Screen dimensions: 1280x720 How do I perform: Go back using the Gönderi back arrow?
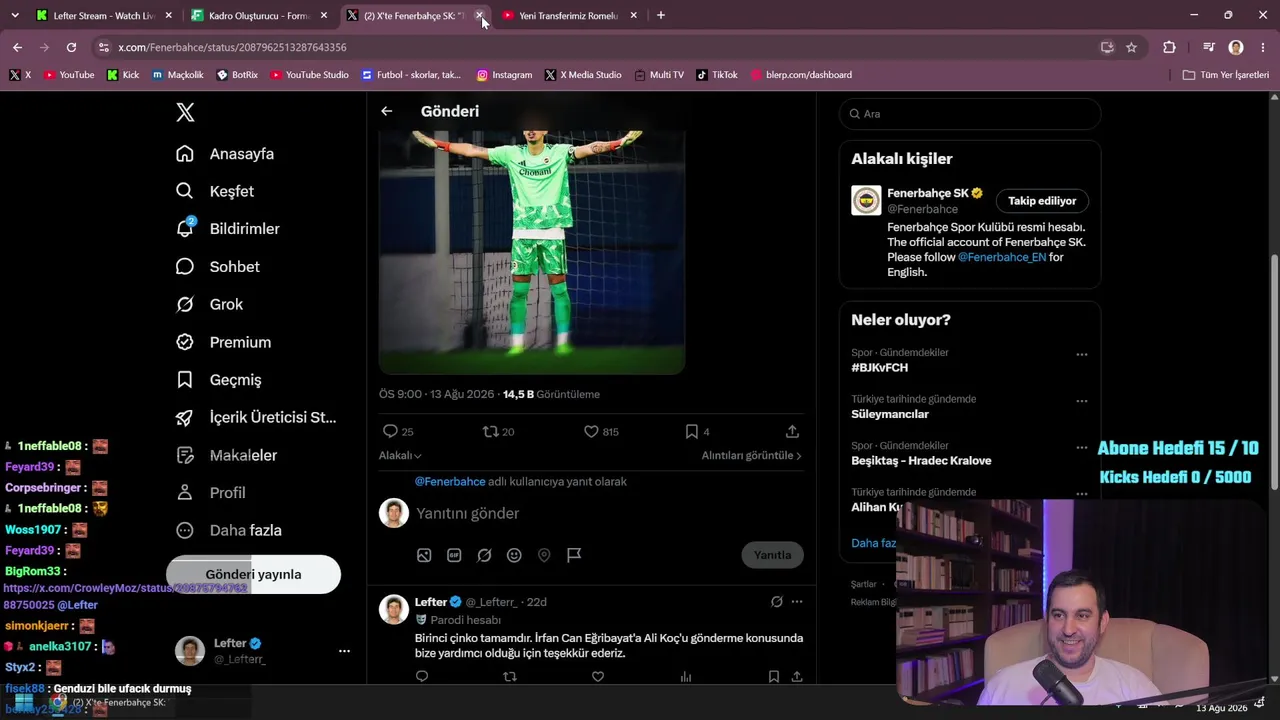[387, 111]
